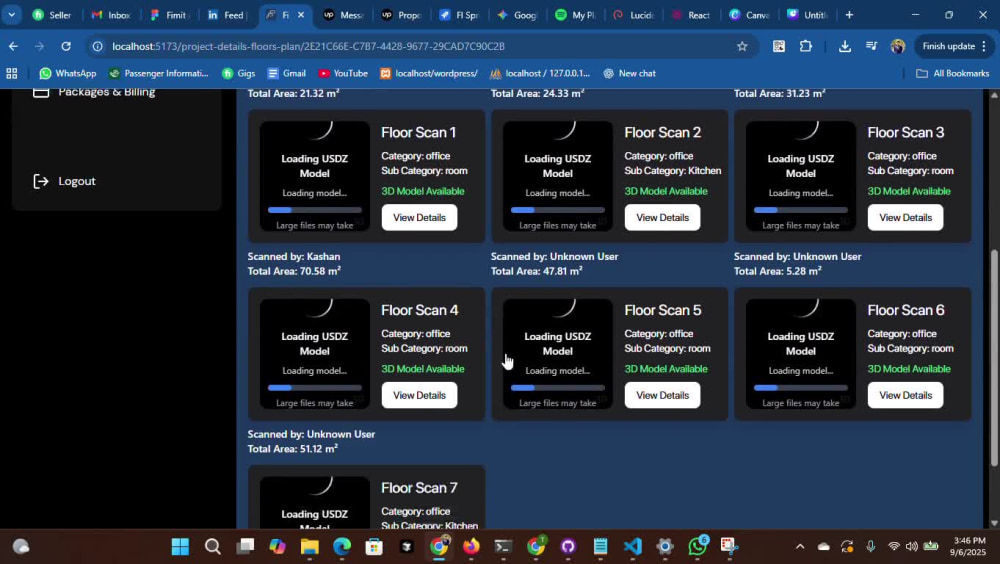Open Visual Studio Code from the taskbar

[x=632, y=547]
